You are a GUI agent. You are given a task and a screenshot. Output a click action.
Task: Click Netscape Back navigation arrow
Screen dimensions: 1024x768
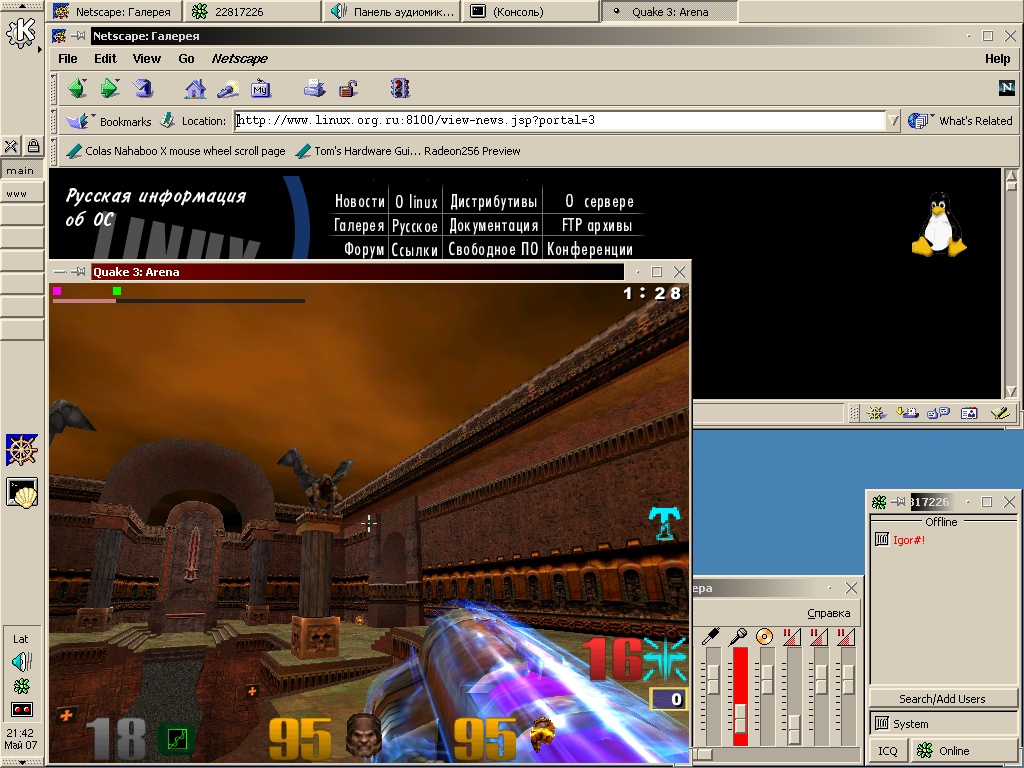(77, 88)
